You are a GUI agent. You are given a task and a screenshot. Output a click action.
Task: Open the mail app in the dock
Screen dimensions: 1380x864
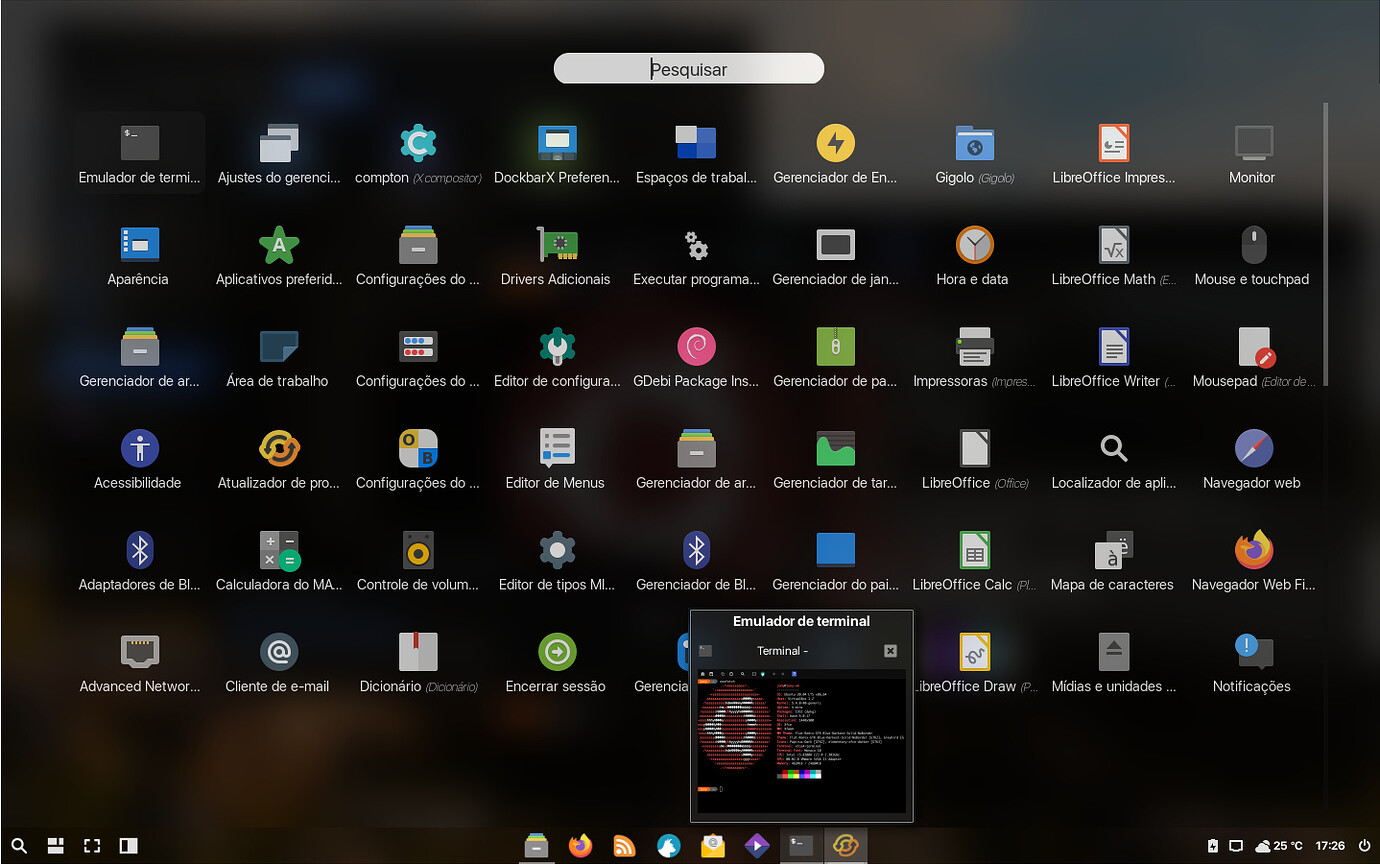click(x=712, y=846)
